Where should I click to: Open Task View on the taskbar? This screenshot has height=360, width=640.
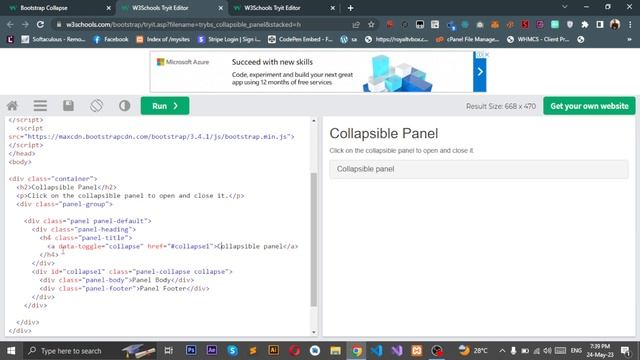pos(168,351)
